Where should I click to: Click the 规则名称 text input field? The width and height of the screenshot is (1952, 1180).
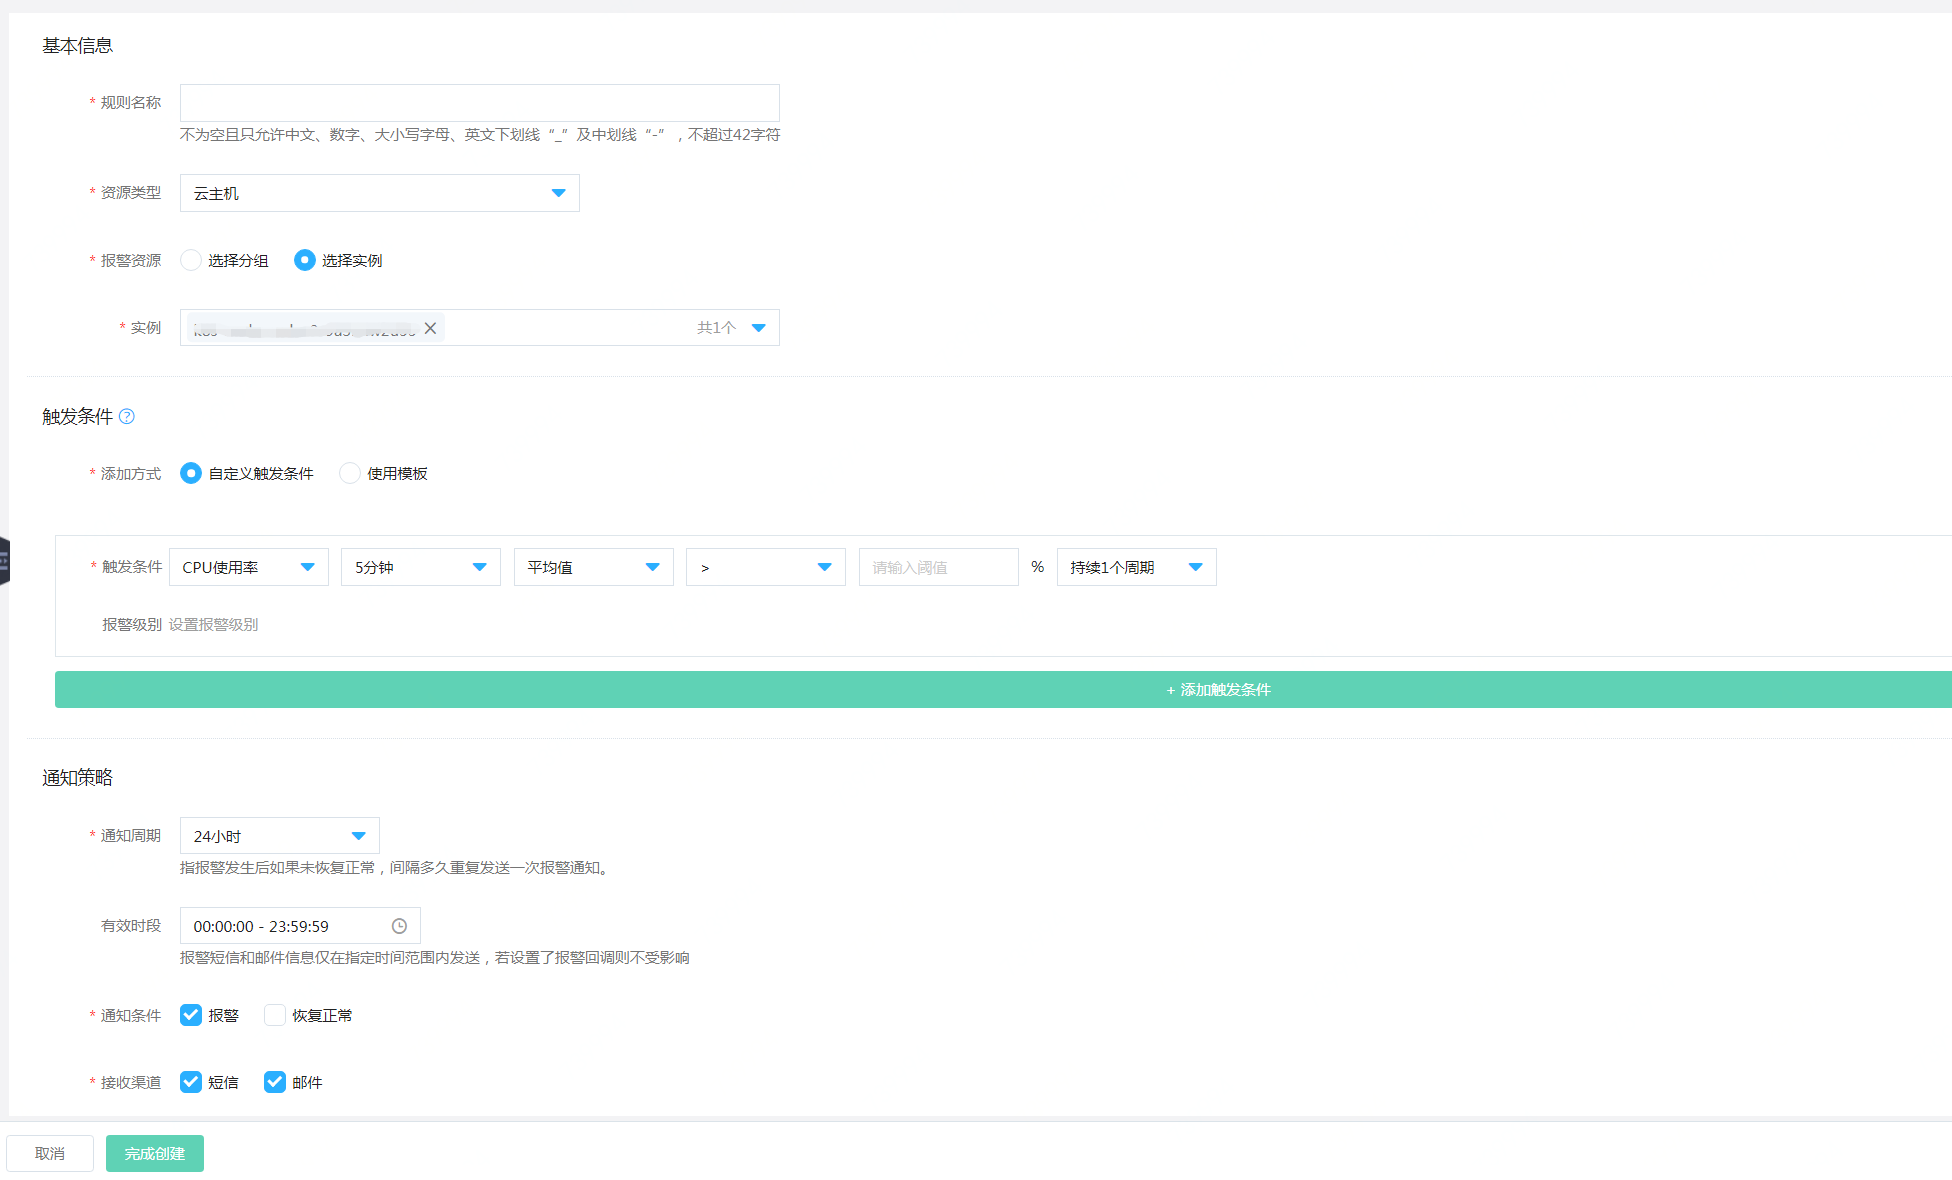pyautogui.click(x=479, y=103)
